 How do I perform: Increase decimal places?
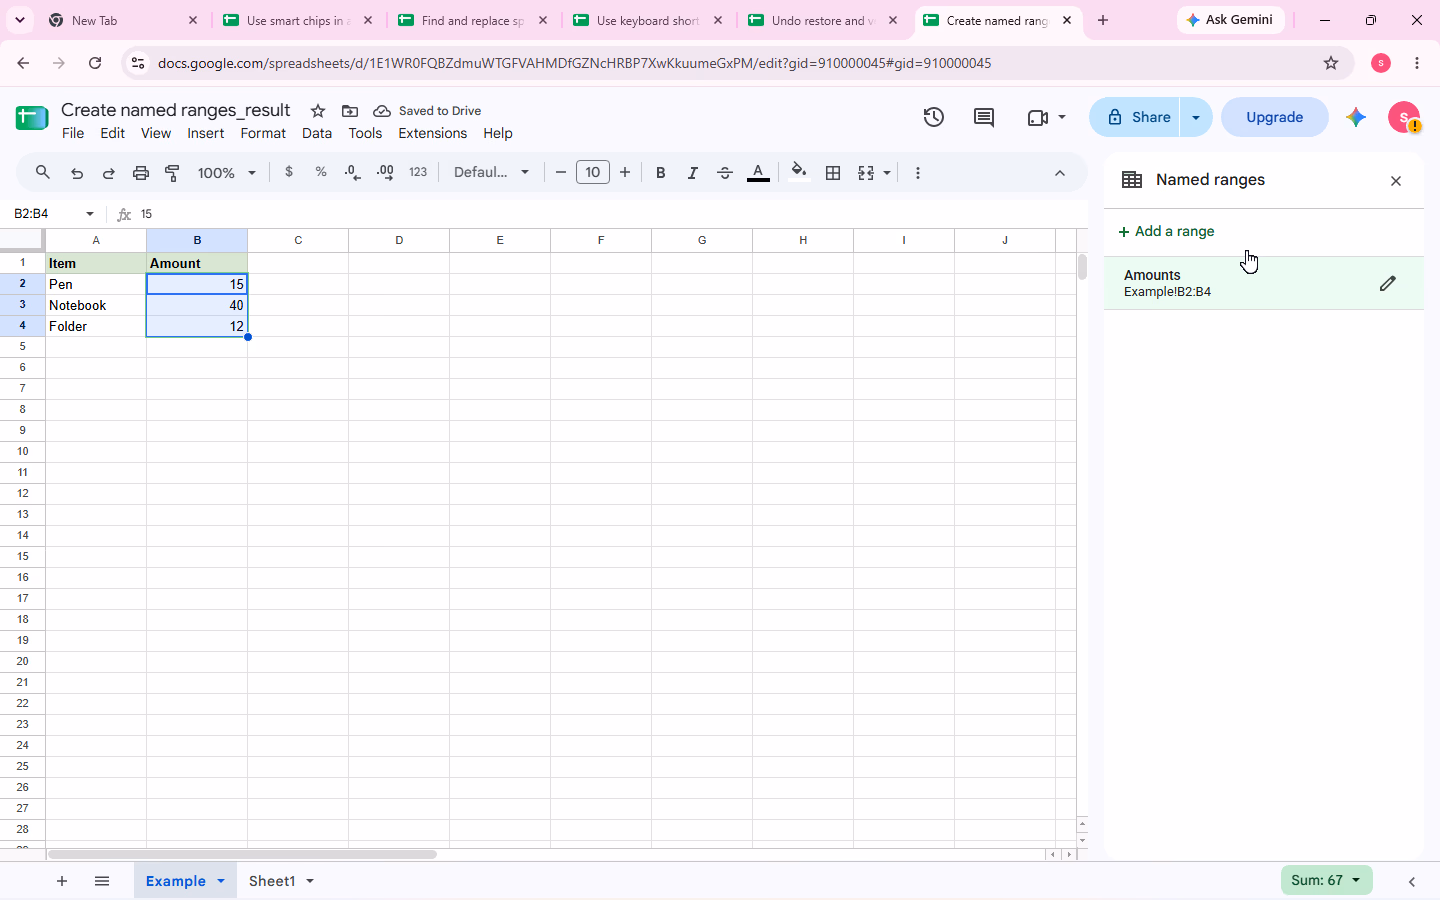[385, 172]
